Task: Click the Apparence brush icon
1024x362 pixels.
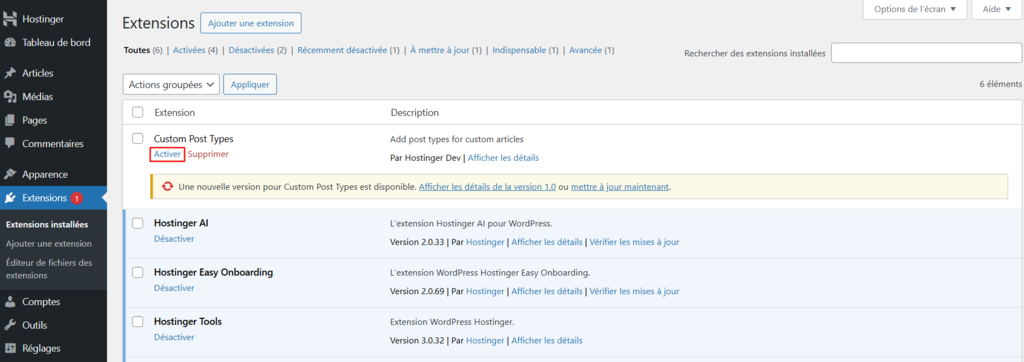Action: coord(10,174)
